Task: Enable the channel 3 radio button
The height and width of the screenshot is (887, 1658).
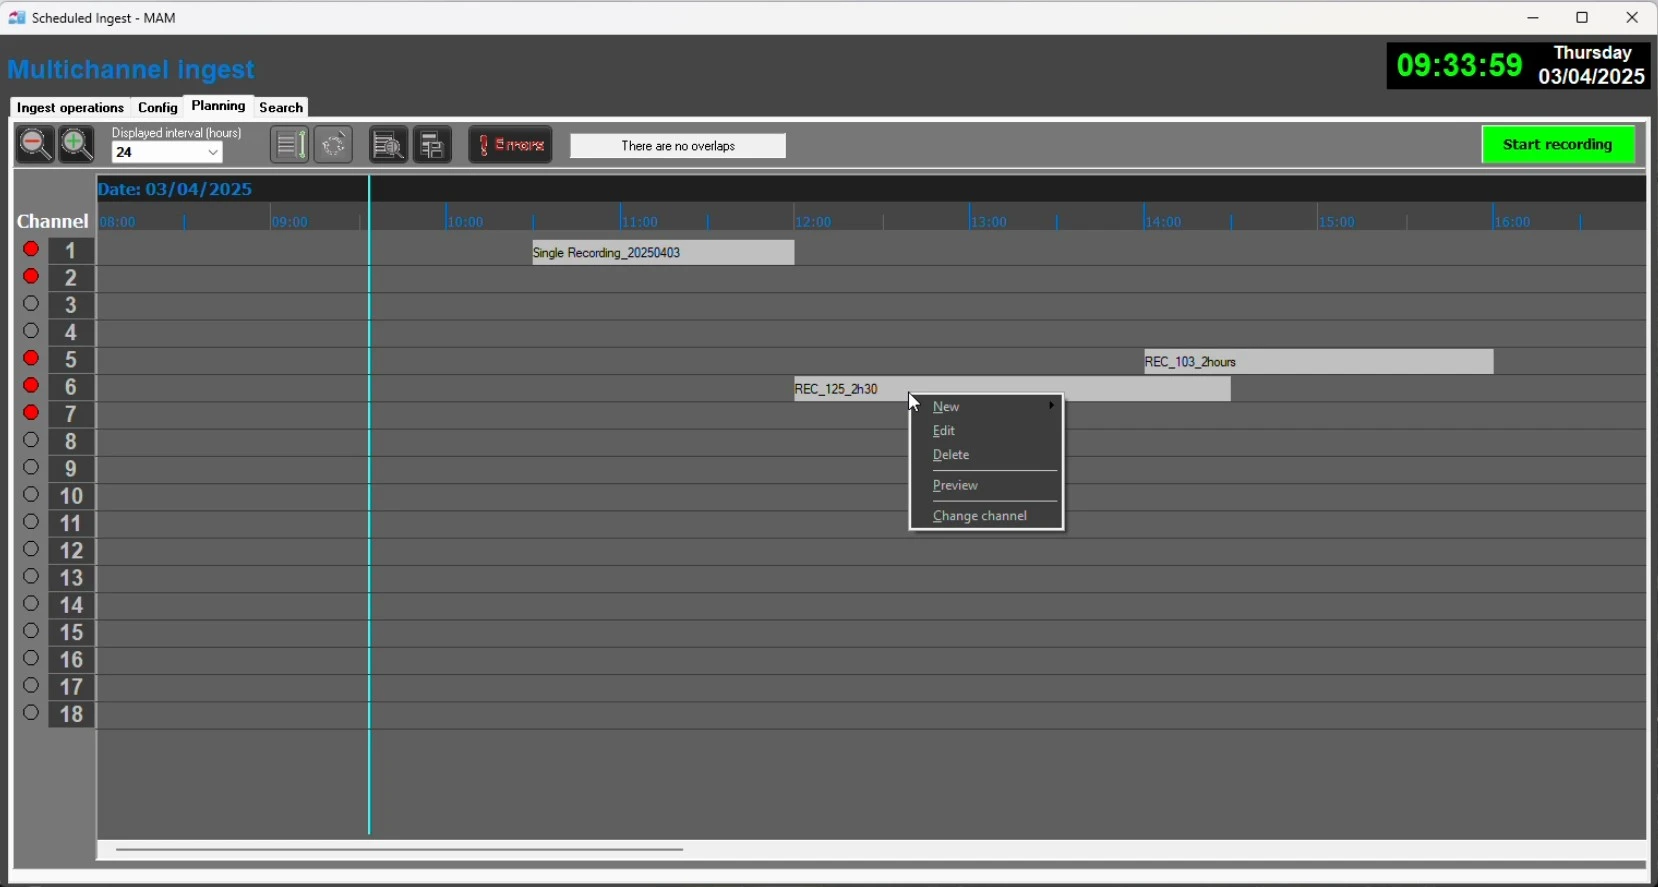Action: (x=31, y=304)
